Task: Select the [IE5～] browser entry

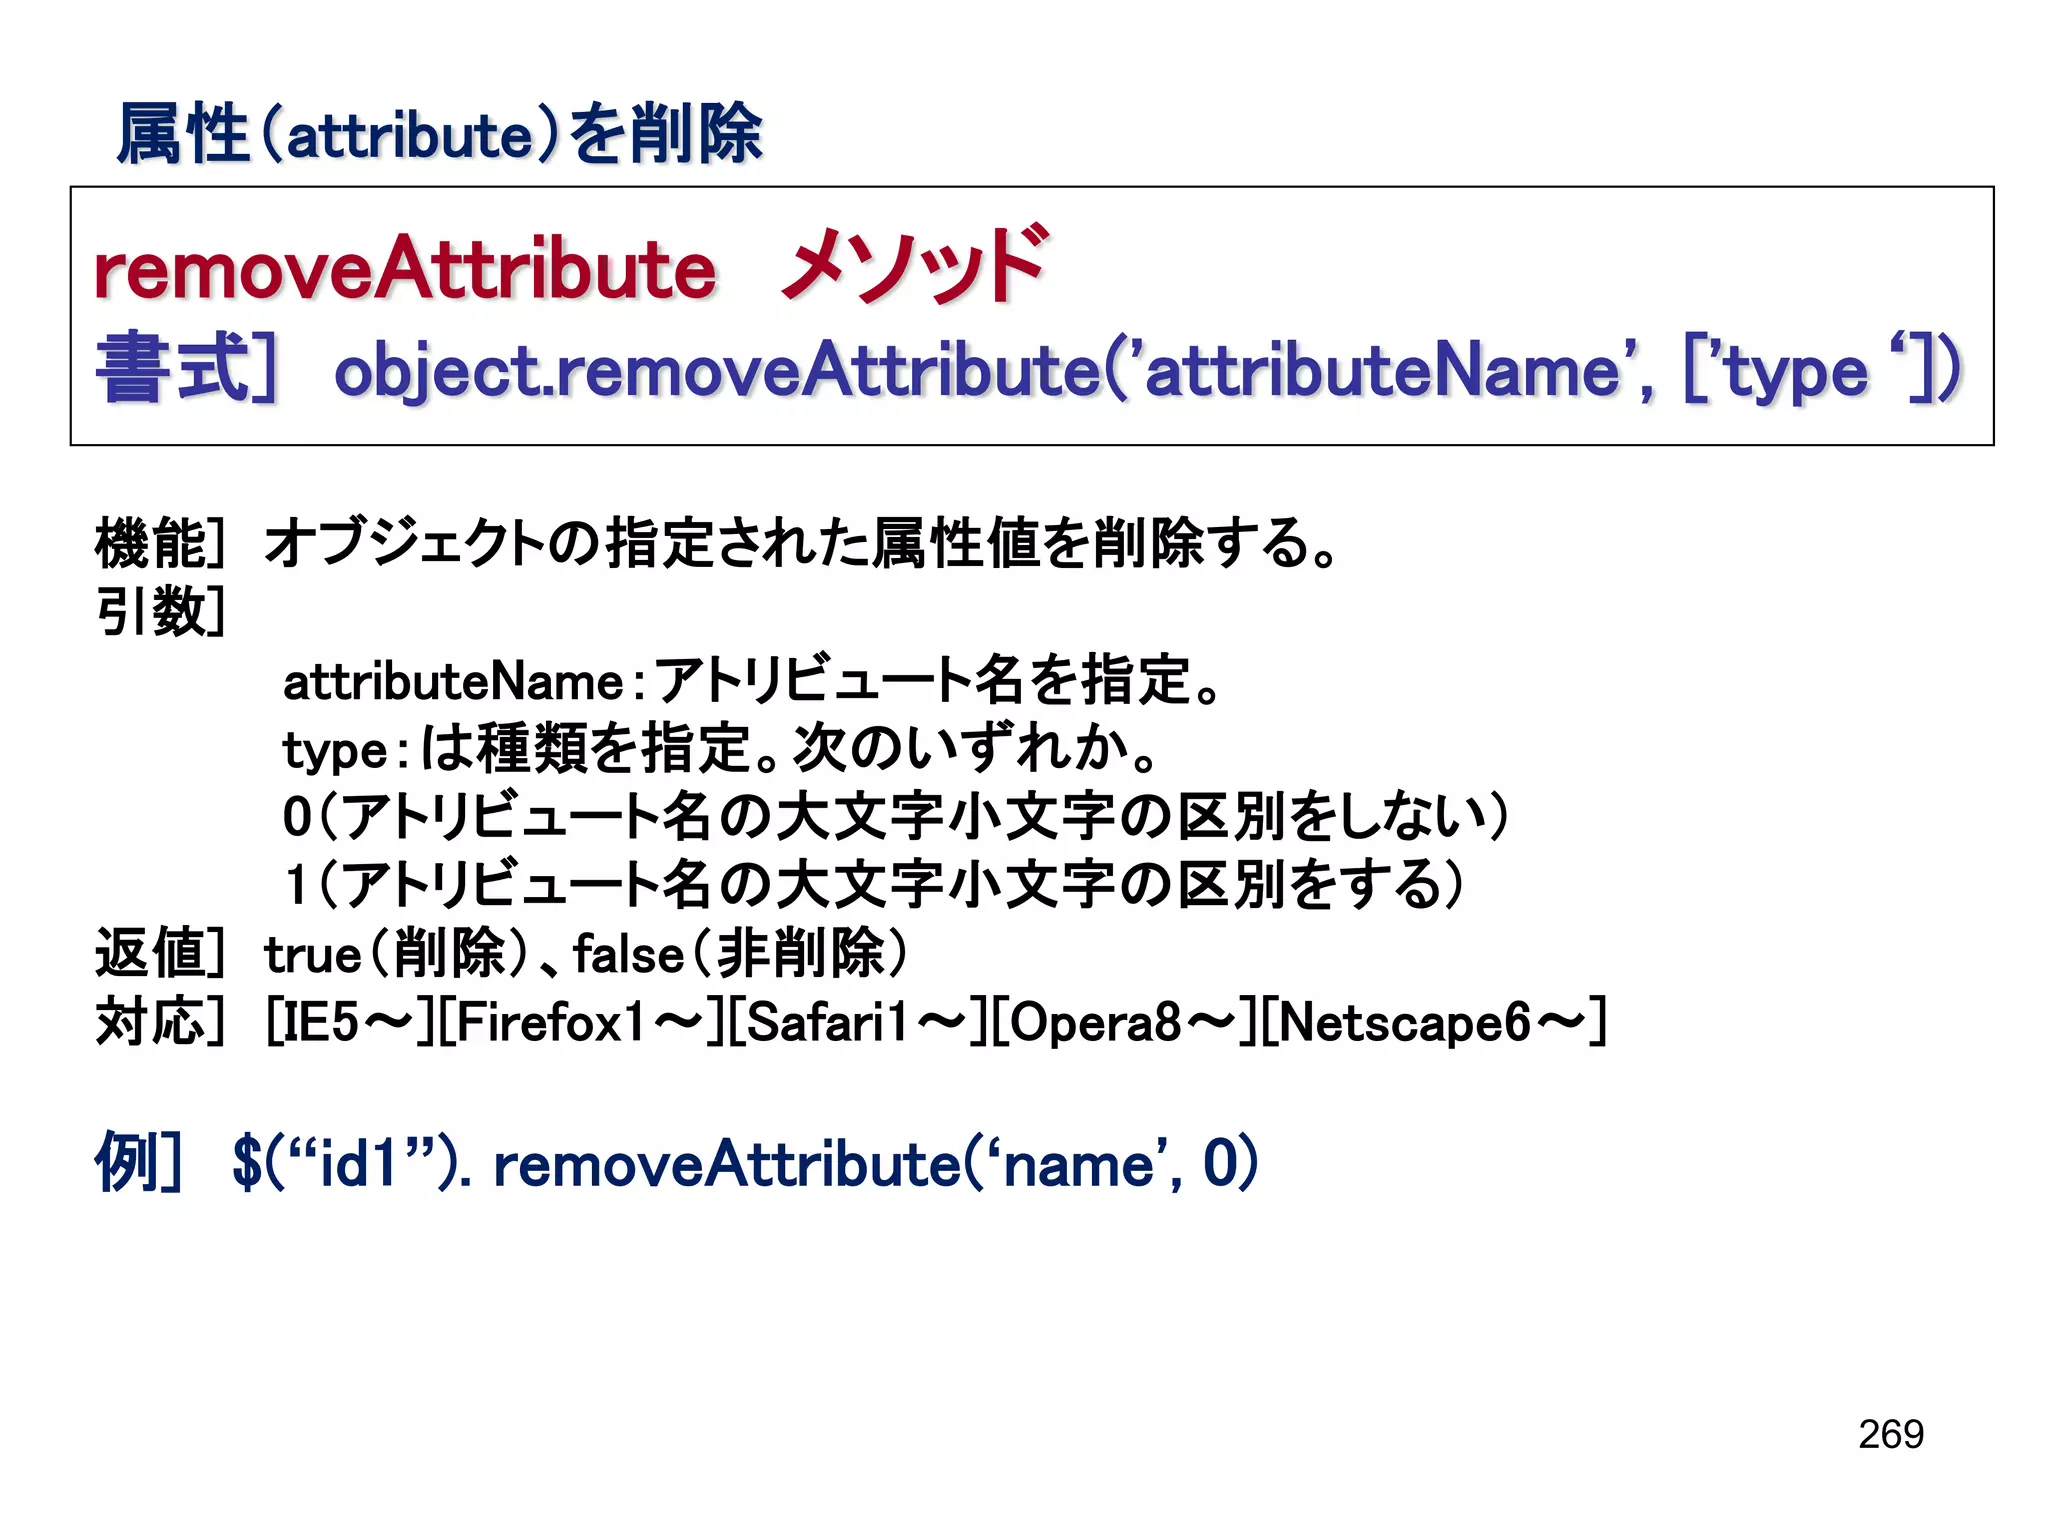Action: [x=350, y=1022]
